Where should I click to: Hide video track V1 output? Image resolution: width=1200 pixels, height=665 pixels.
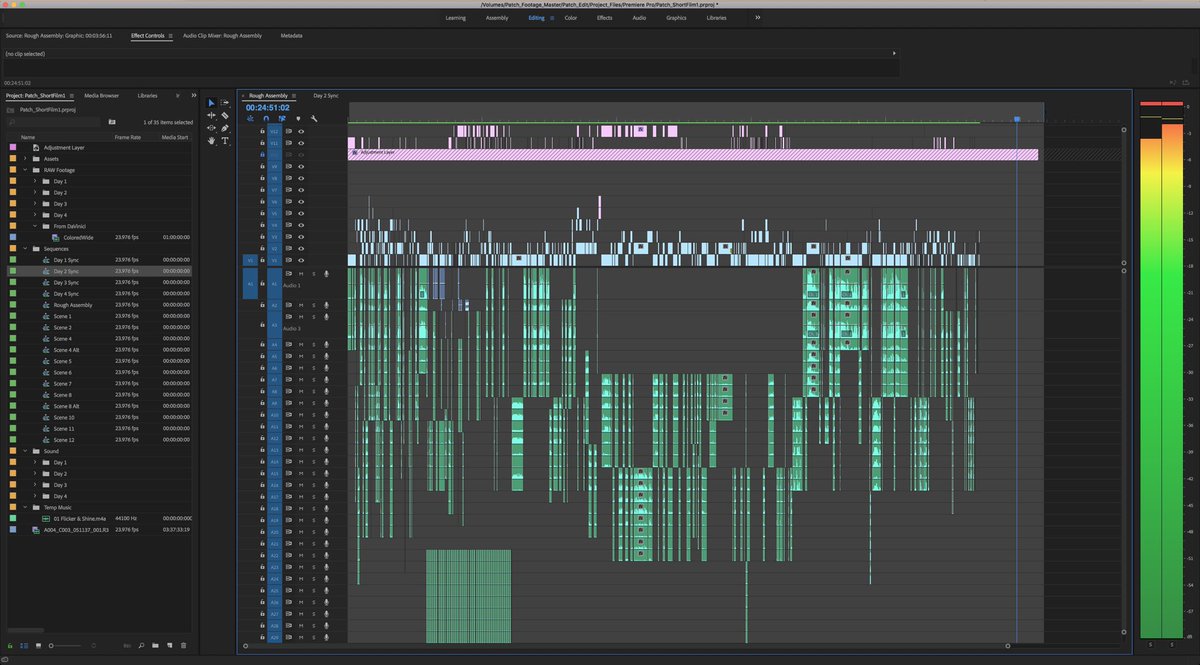[x=301, y=260]
